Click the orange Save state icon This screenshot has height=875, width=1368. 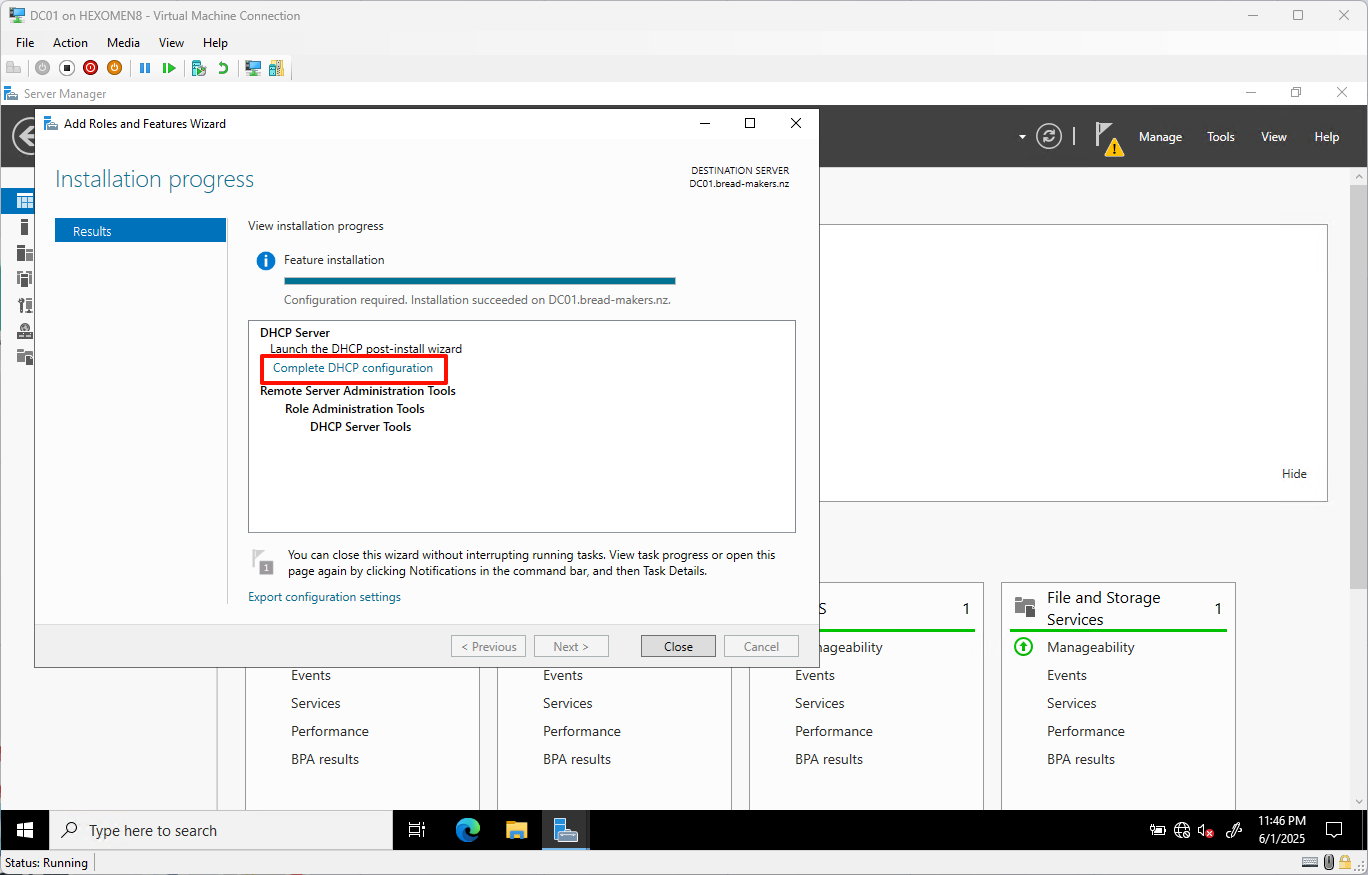(114, 68)
